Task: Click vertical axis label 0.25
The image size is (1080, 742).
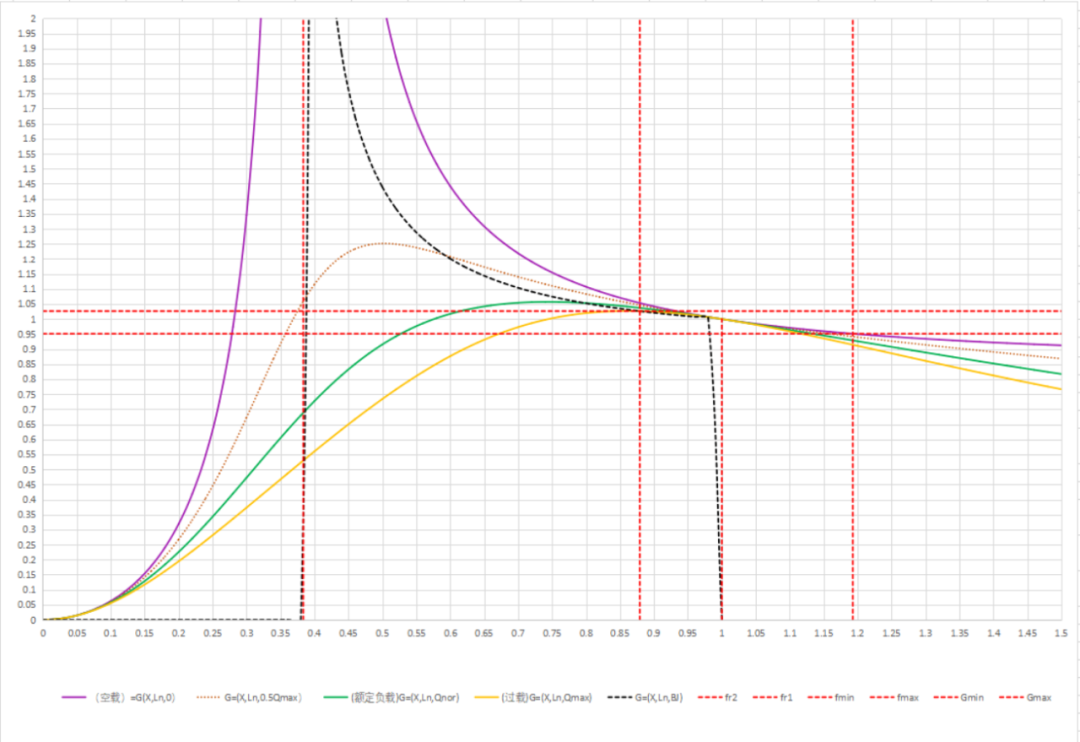Action: [x=28, y=545]
